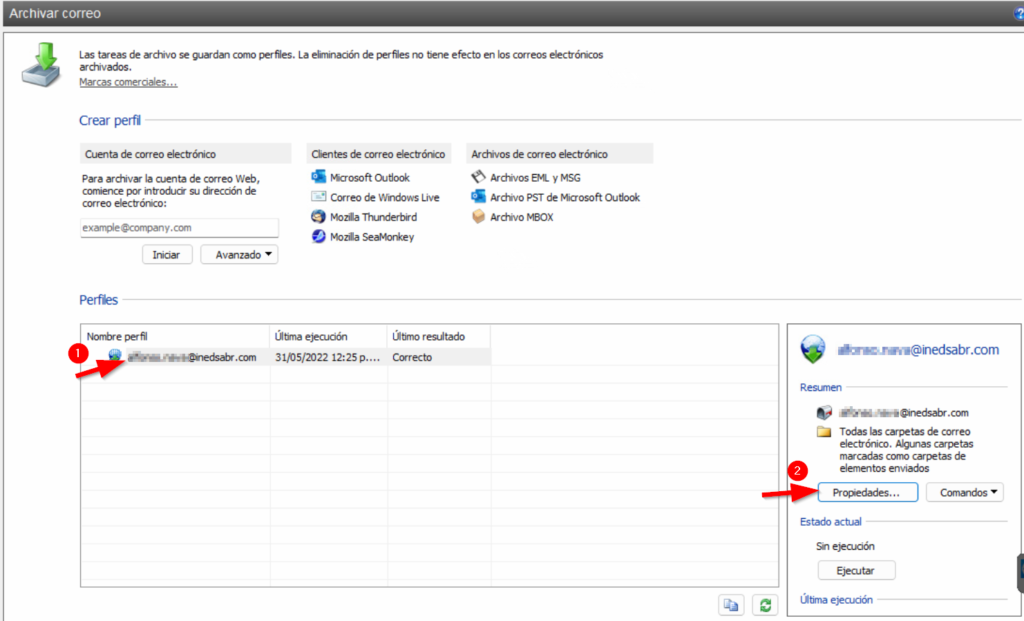
Task: Click the Mozilla SeaMonkey icon
Action: click(x=319, y=237)
